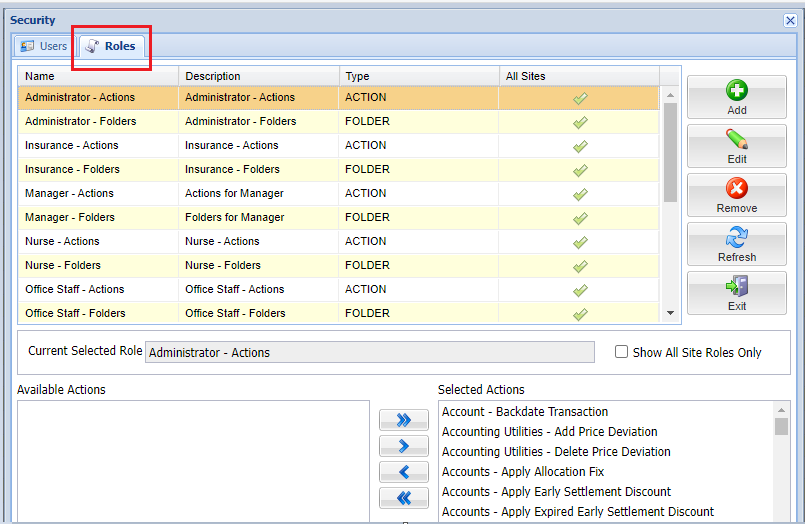Select the Nurse - Folders role name
Image resolution: width=805 pixels, height=524 pixels.
click(x=63, y=265)
